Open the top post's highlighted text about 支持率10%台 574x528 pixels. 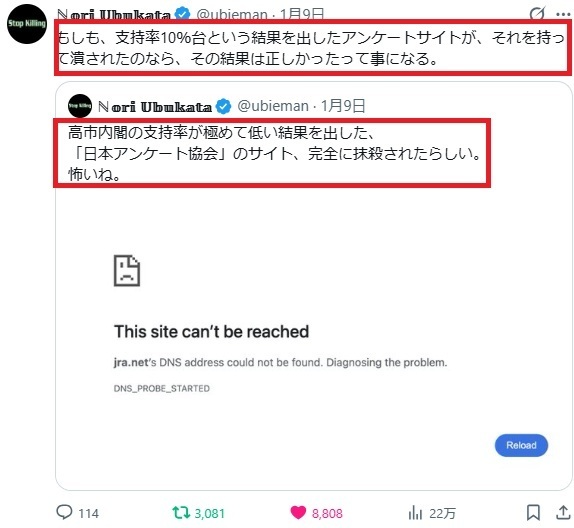312,48
